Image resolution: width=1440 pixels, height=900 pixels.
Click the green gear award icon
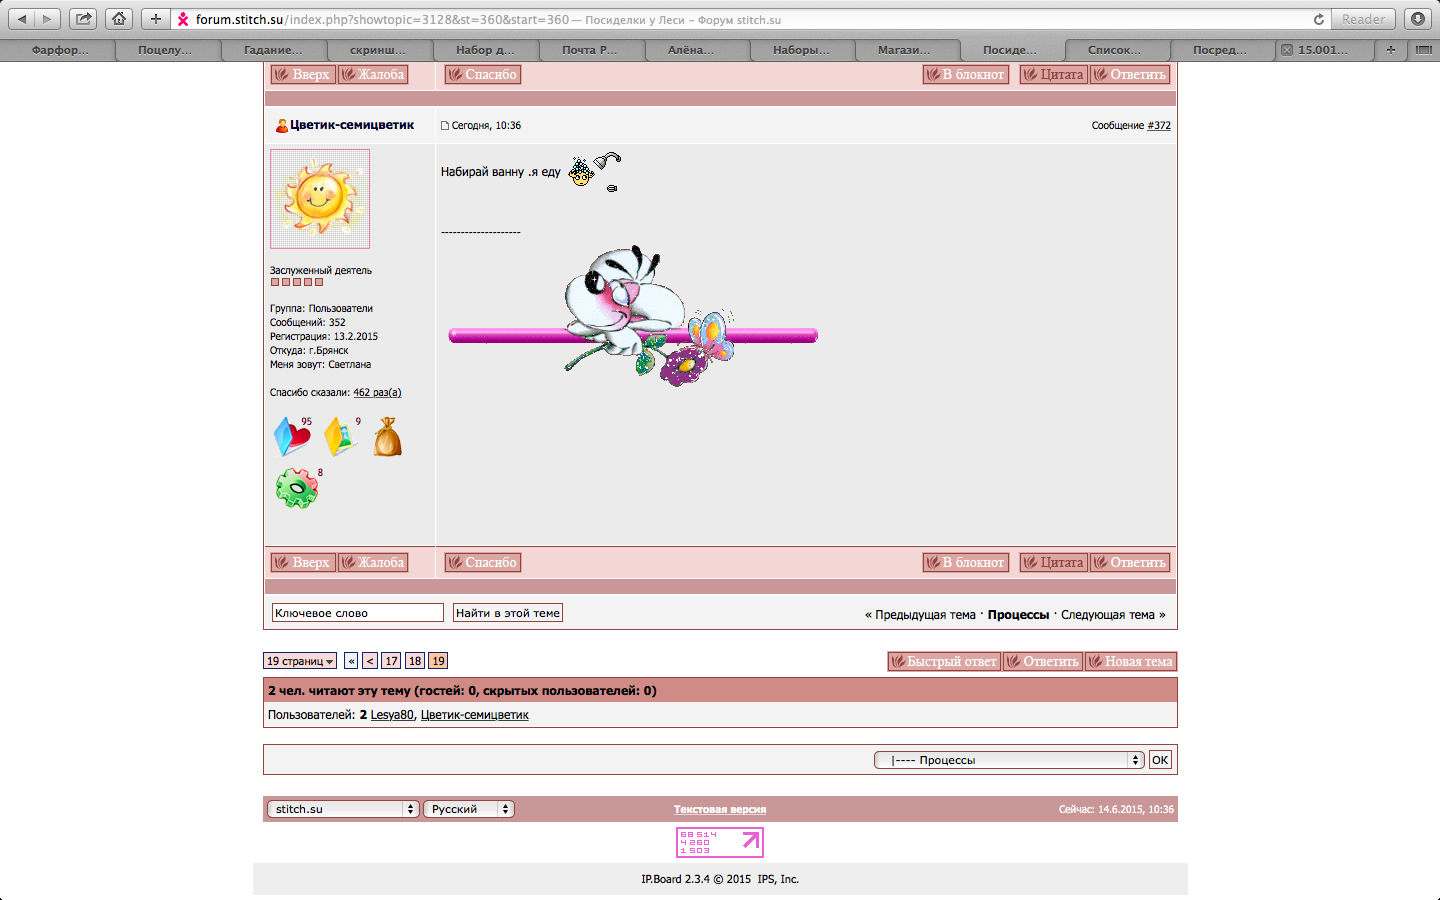[x=297, y=488]
